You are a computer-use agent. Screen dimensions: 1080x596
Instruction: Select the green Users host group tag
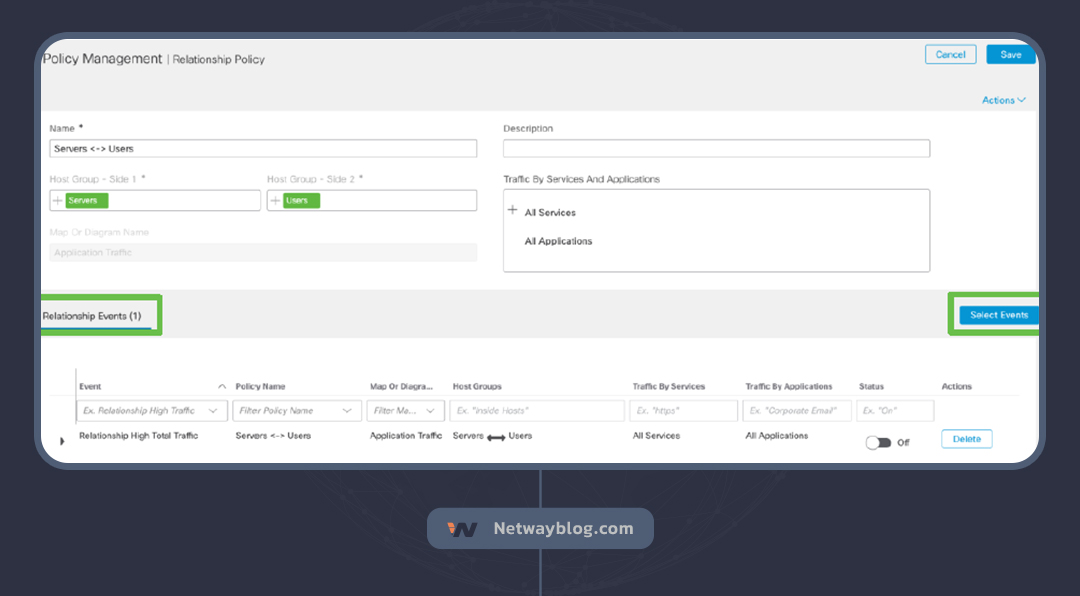pos(301,201)
